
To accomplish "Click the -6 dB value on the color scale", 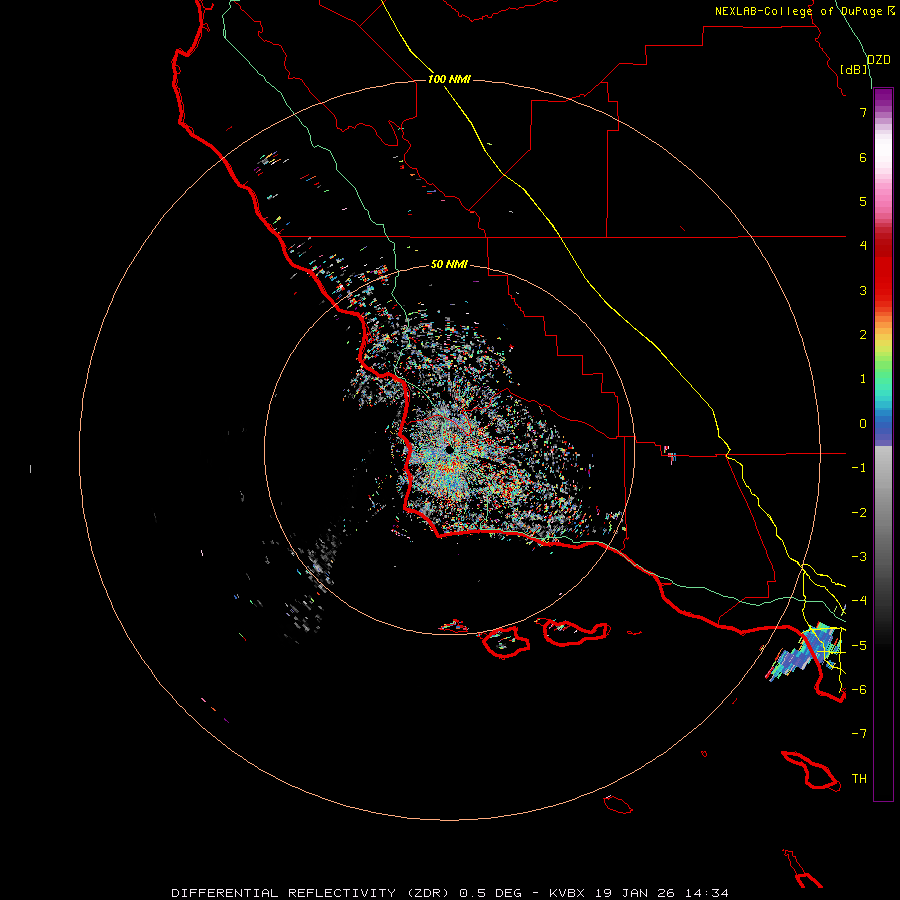I will 859,690.
